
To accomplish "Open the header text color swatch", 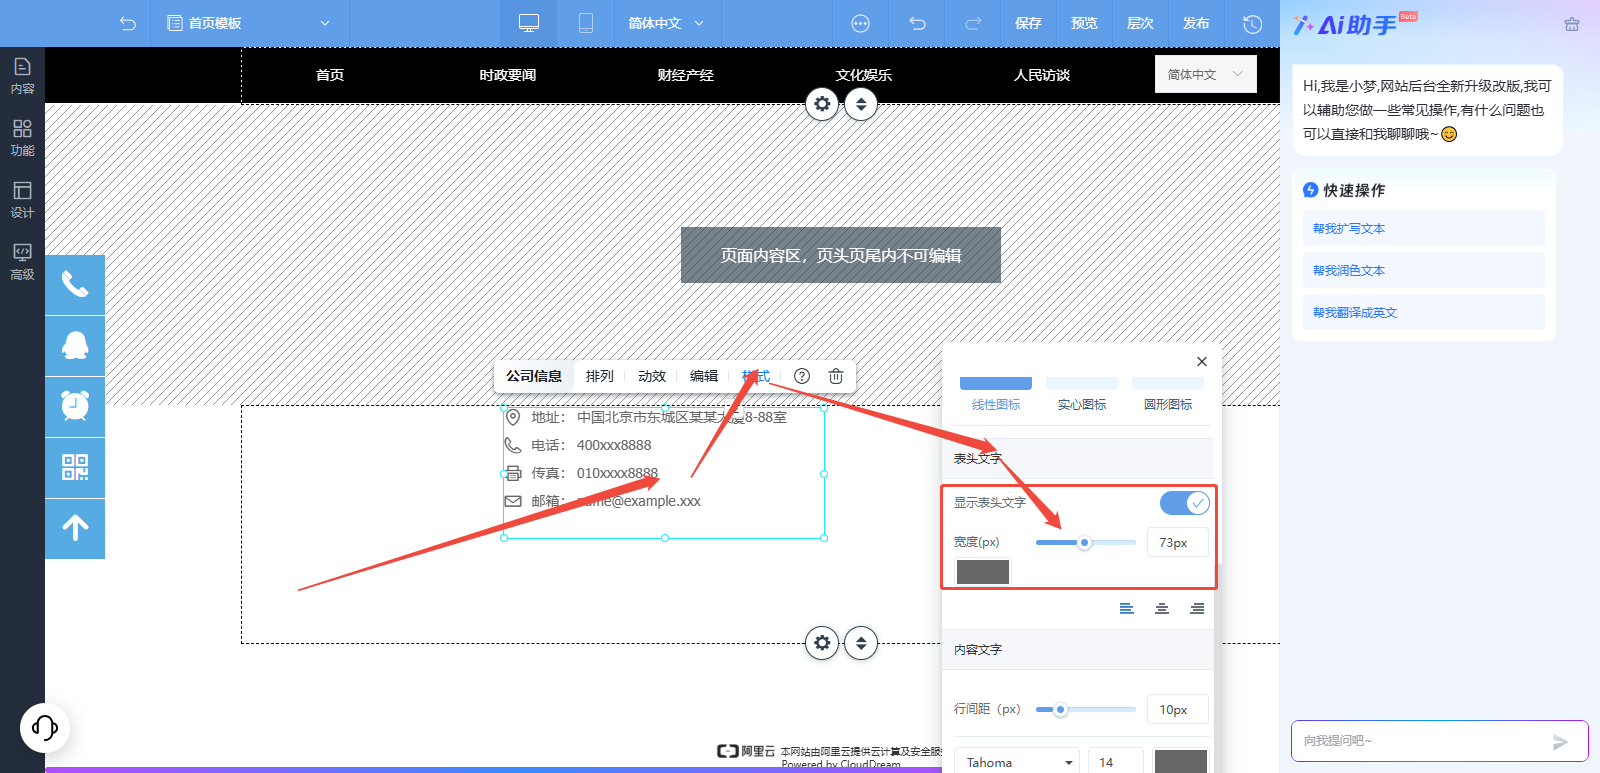I will click(983, 572).
